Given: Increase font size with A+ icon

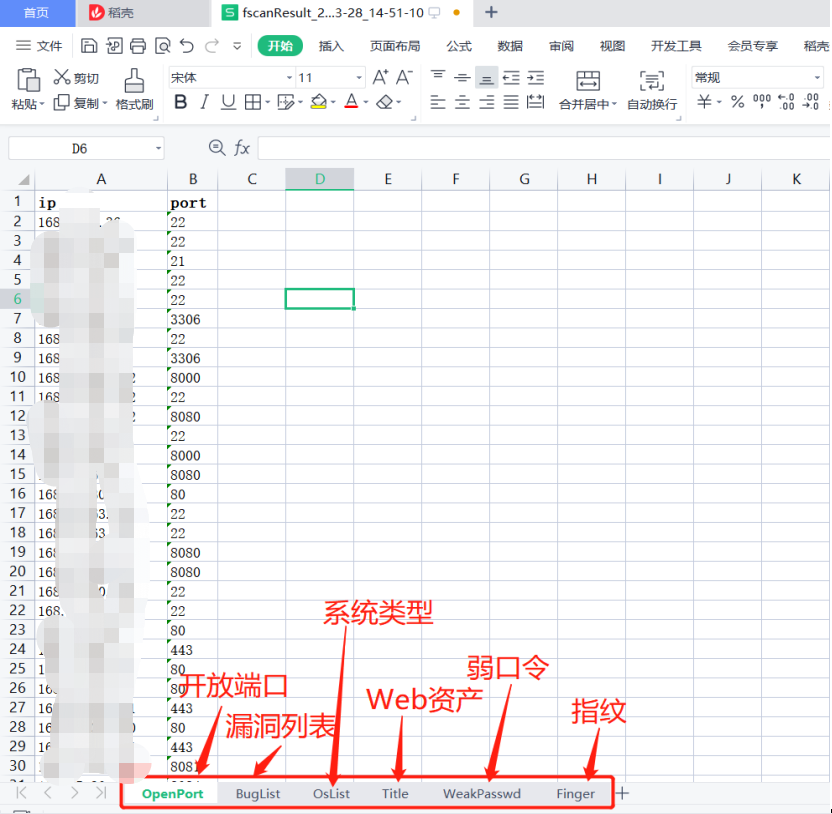Looking at the screenshot, I should [380, 77].
